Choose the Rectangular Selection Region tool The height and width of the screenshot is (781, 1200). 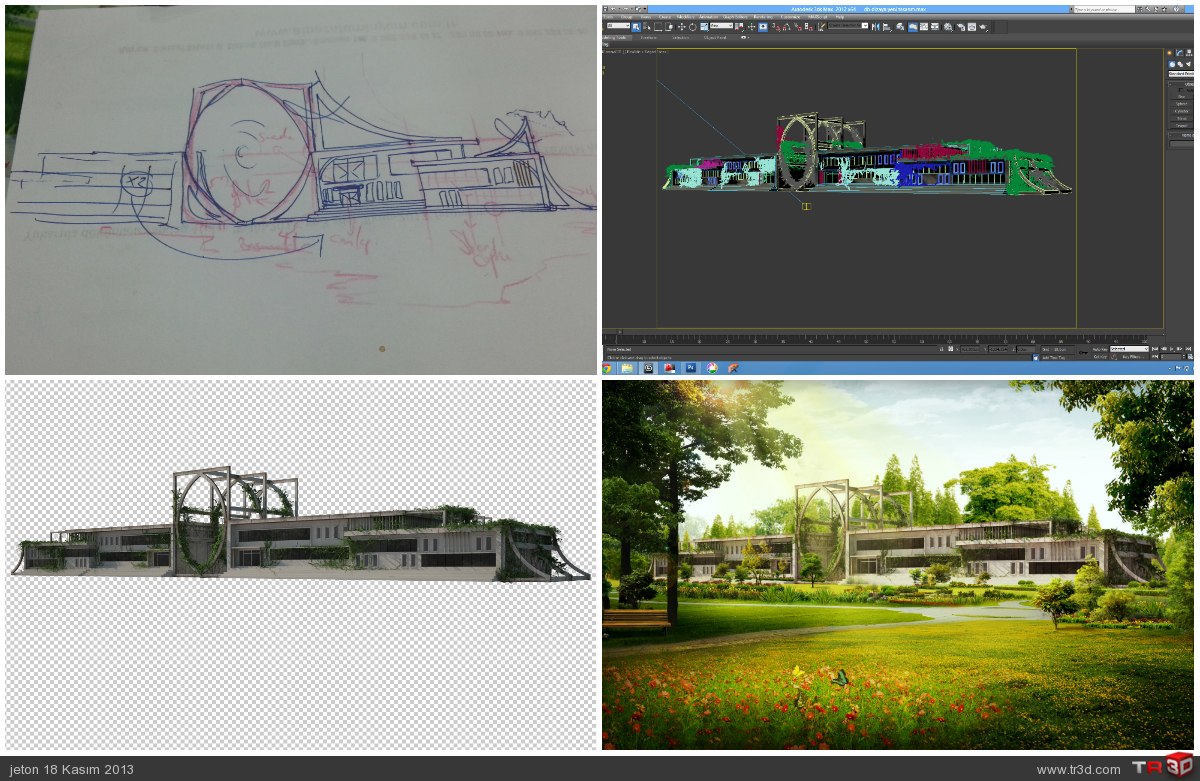(x=658, y=26)
